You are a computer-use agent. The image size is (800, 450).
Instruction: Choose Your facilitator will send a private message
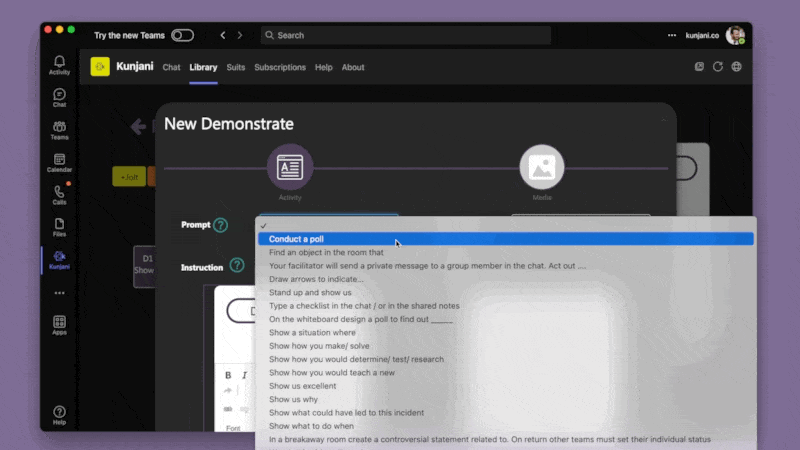point(506,265)
